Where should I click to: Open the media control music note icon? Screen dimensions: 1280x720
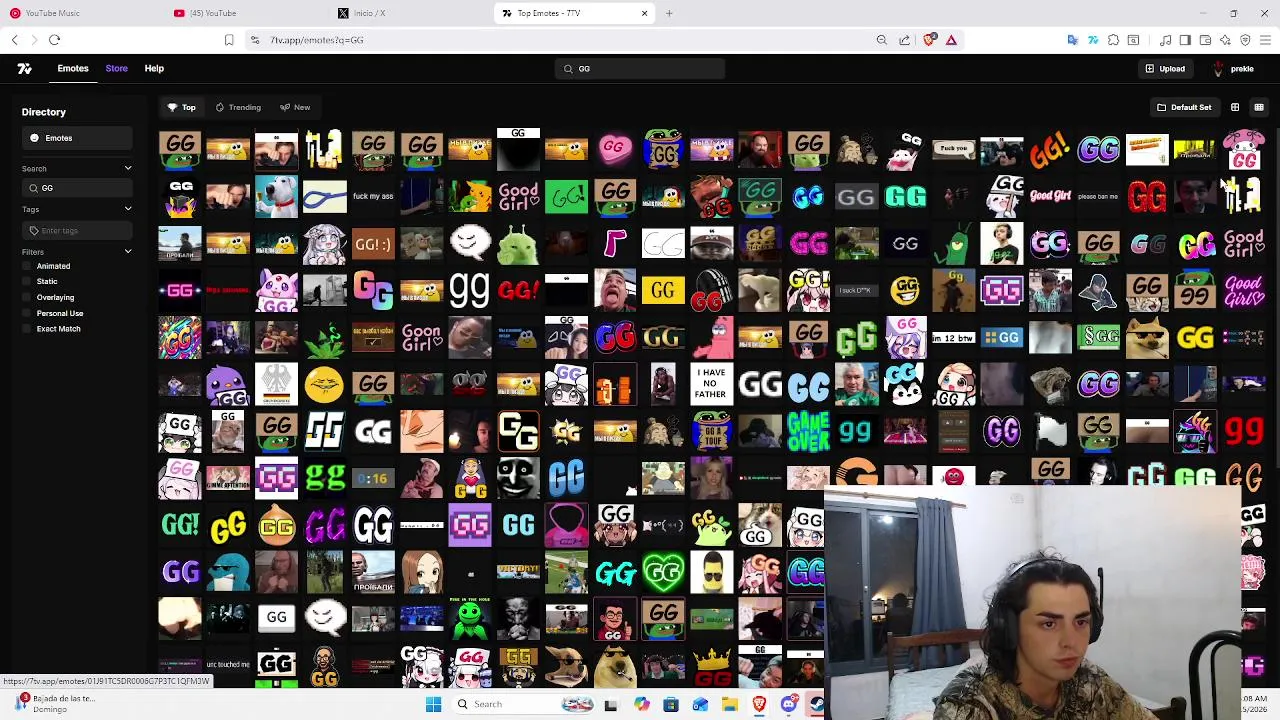[x=1166, y=40]
